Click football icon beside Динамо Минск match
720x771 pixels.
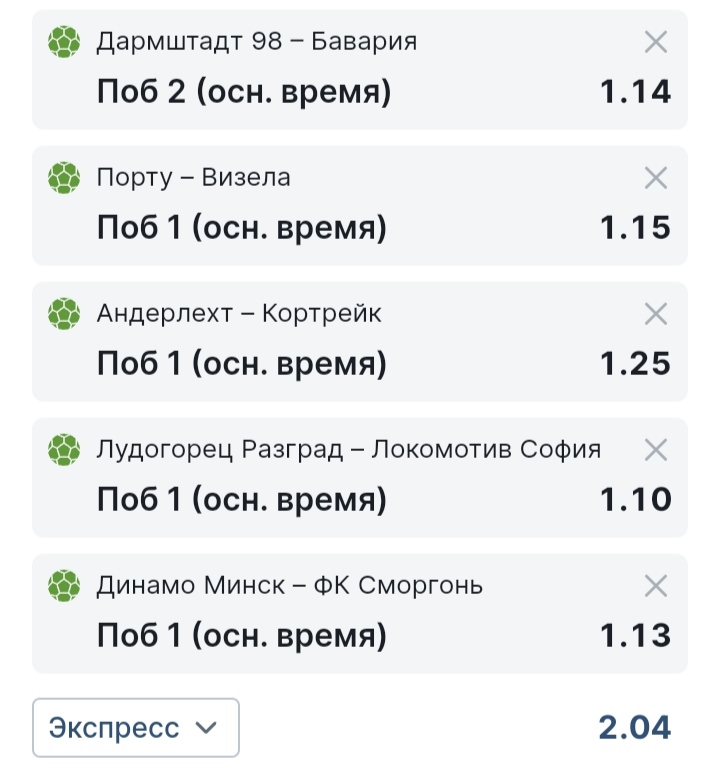[64, 586]
